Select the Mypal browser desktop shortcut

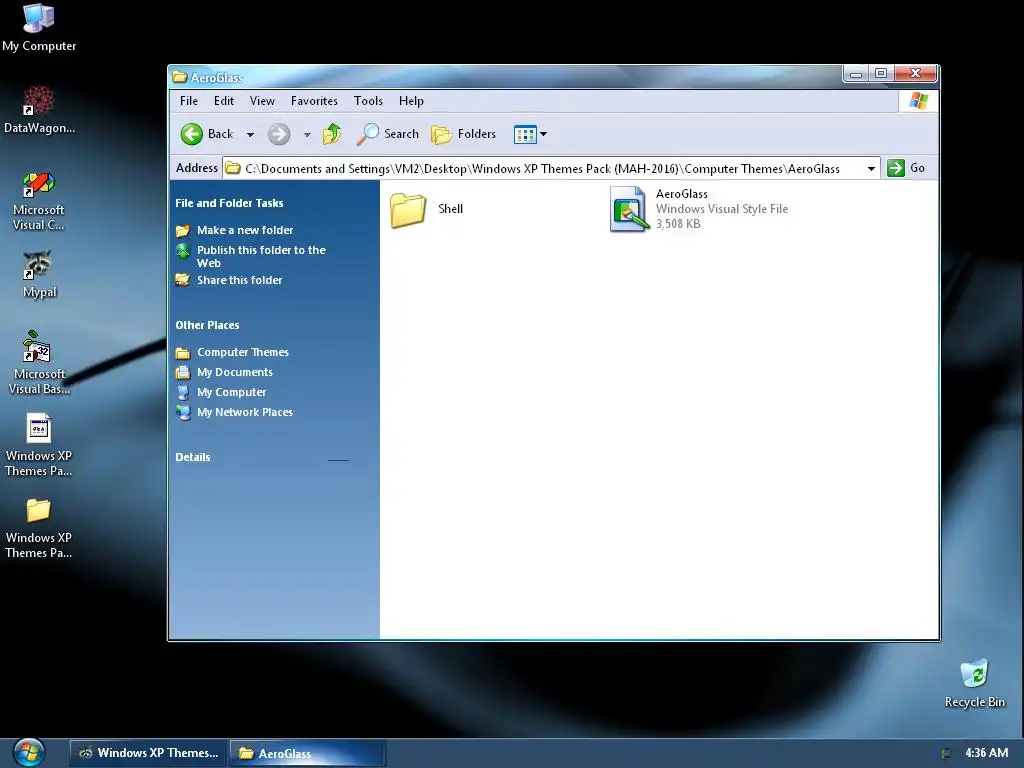(x=39, y=264)
